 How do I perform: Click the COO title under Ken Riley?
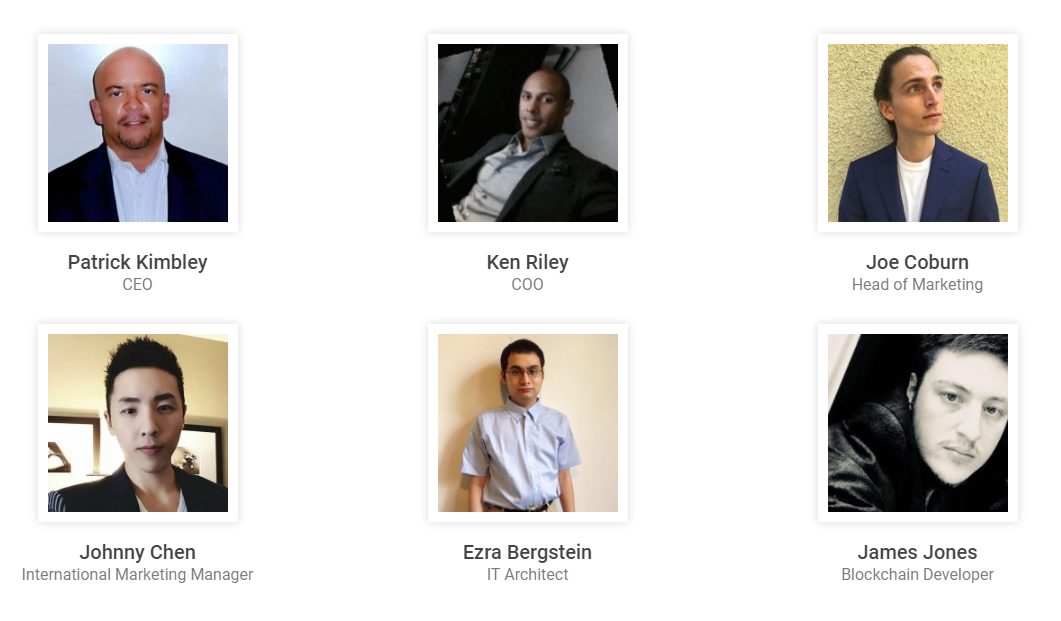(527, 285)
